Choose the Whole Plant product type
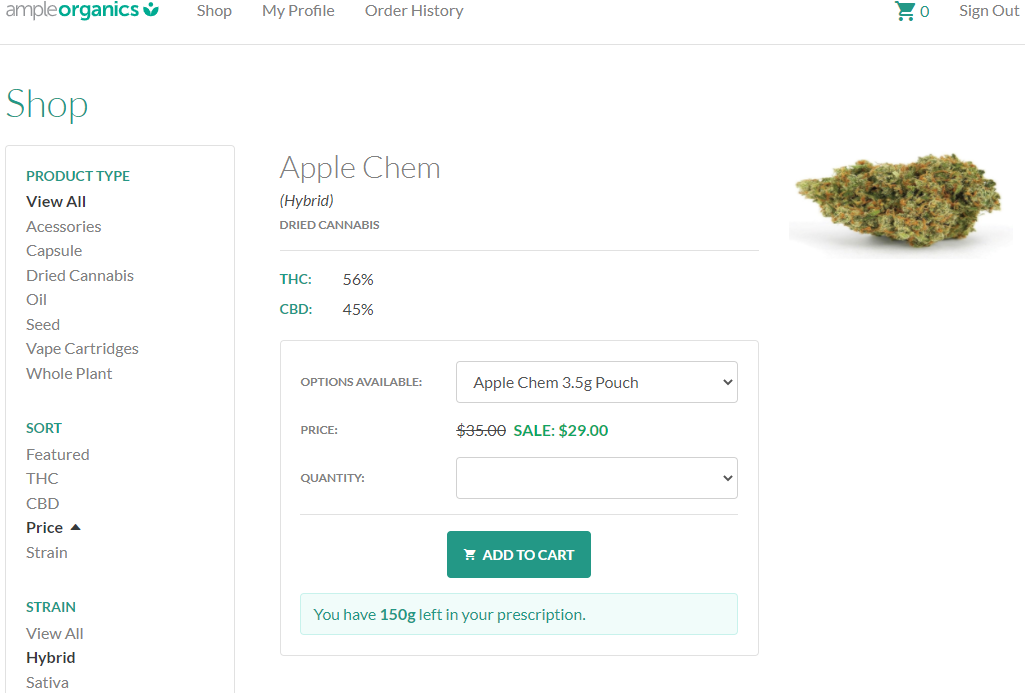Image resolution: width=1025 pixels, height=693 pixels. 69,373
